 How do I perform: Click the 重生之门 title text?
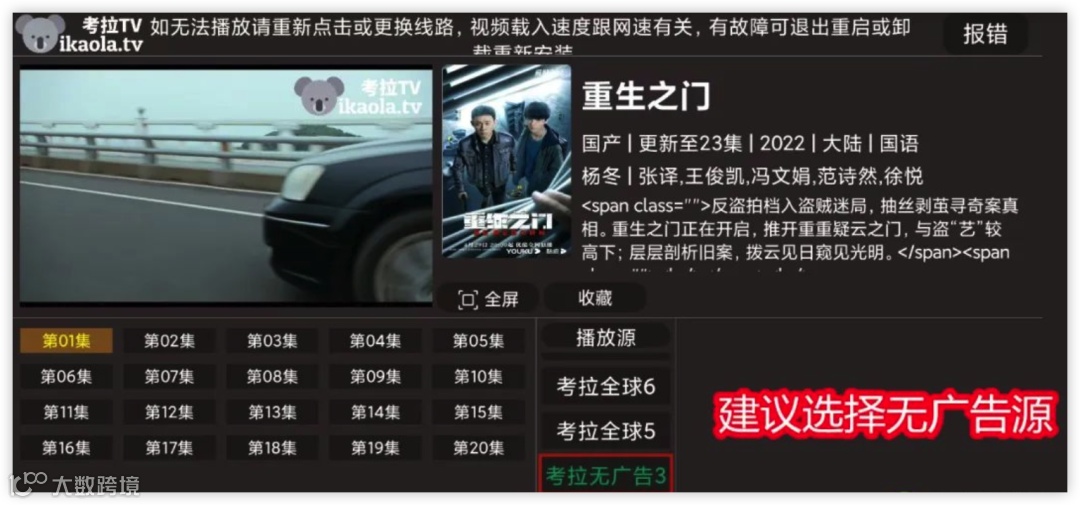pyautogui.click(x=645, y=96)
